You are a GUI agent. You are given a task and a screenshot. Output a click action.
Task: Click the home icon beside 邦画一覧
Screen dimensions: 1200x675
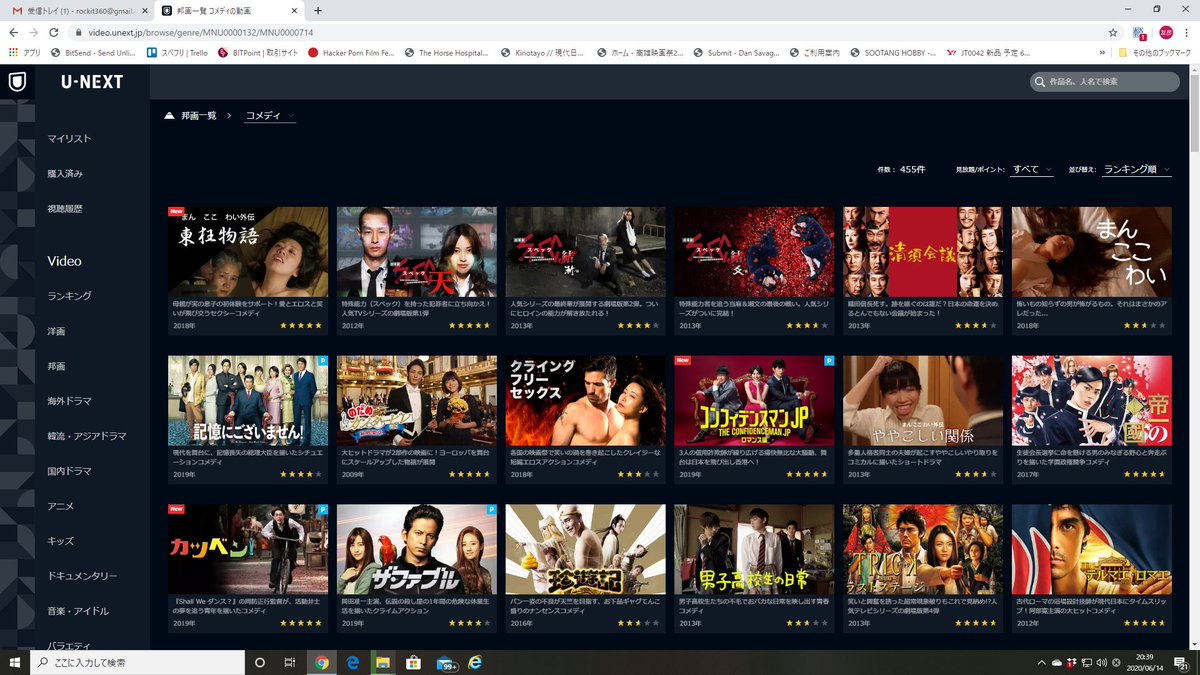[170, 116]
